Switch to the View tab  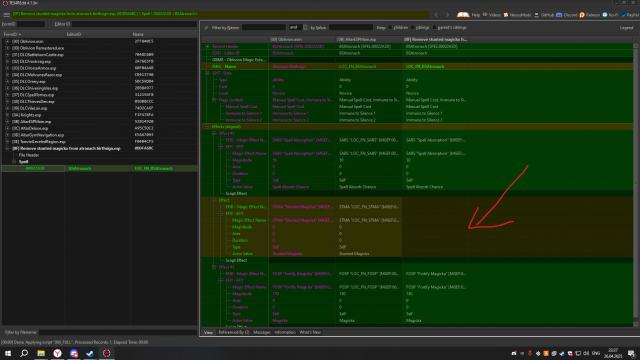click(208, 332)
